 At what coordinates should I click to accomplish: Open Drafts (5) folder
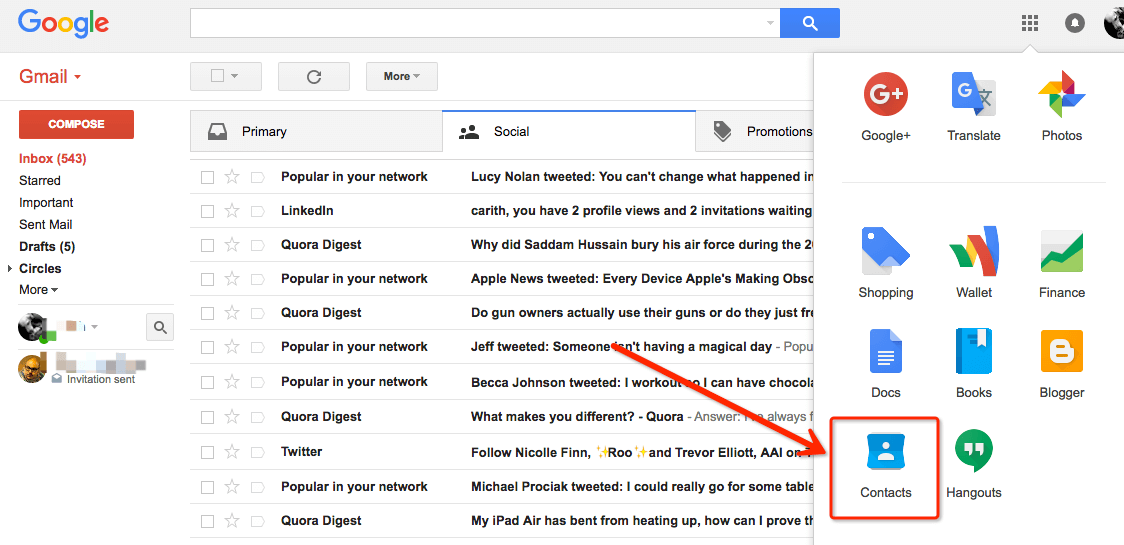47,247
